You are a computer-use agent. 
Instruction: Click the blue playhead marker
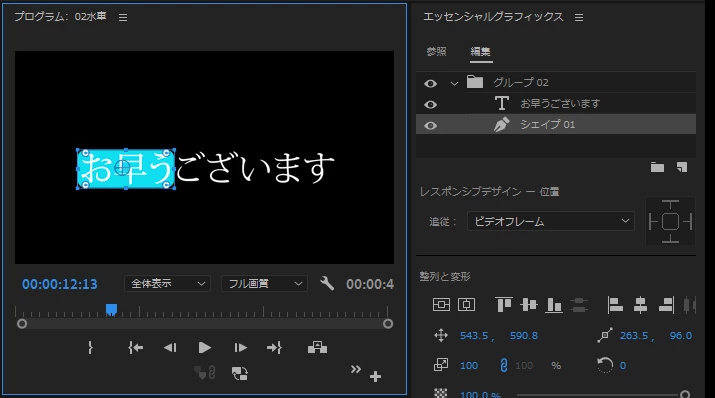click(111, 310)
